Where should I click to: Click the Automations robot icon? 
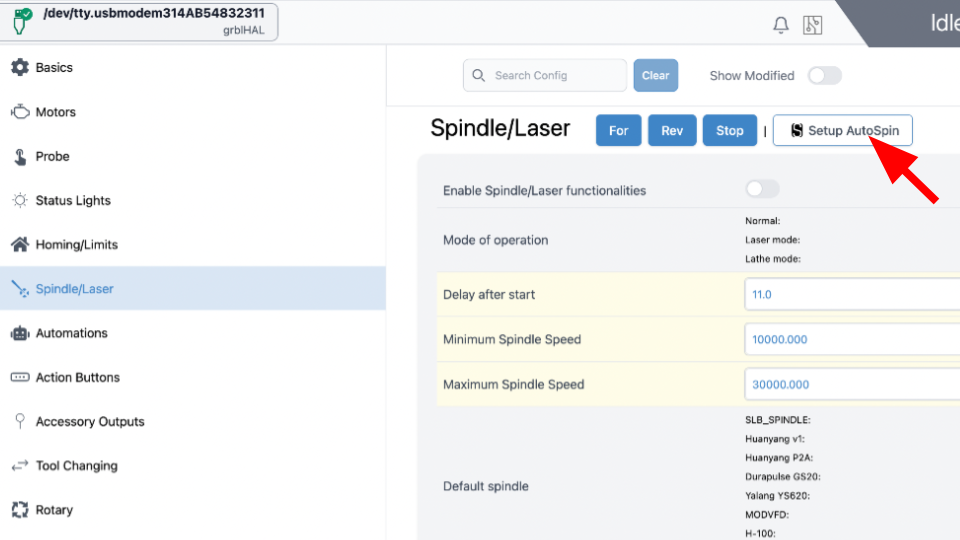[x=20, y=333]
